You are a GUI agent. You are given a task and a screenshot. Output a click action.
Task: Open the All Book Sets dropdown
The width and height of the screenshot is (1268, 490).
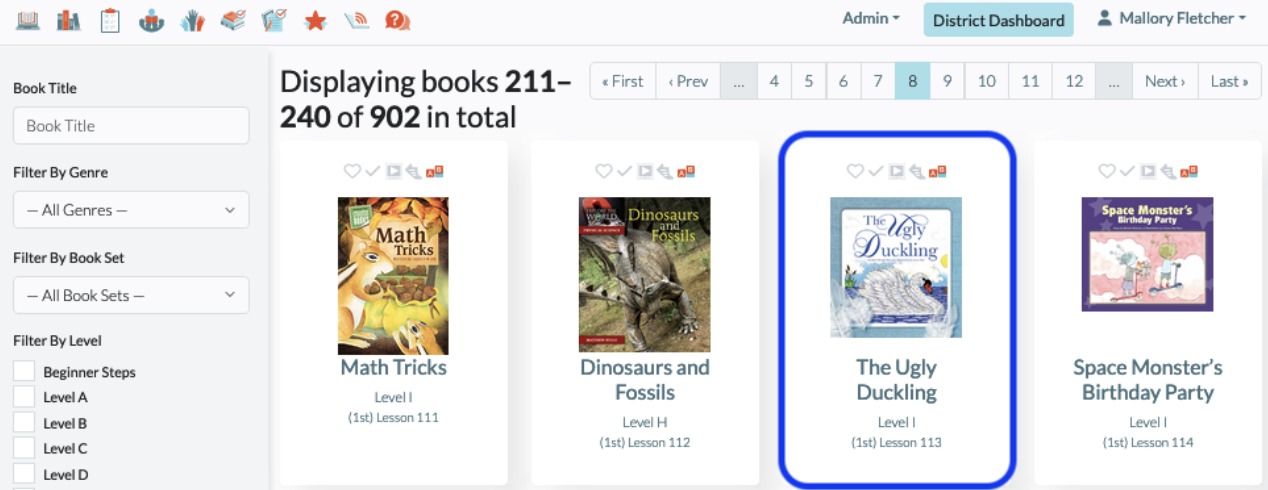[x=131, y=295]
